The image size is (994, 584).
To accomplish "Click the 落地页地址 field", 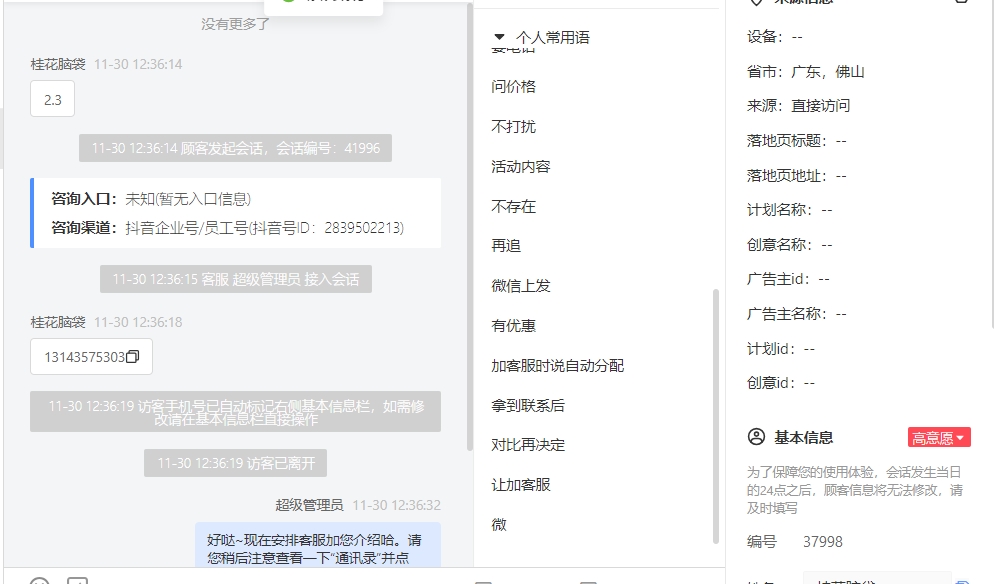I will [797, 176].
